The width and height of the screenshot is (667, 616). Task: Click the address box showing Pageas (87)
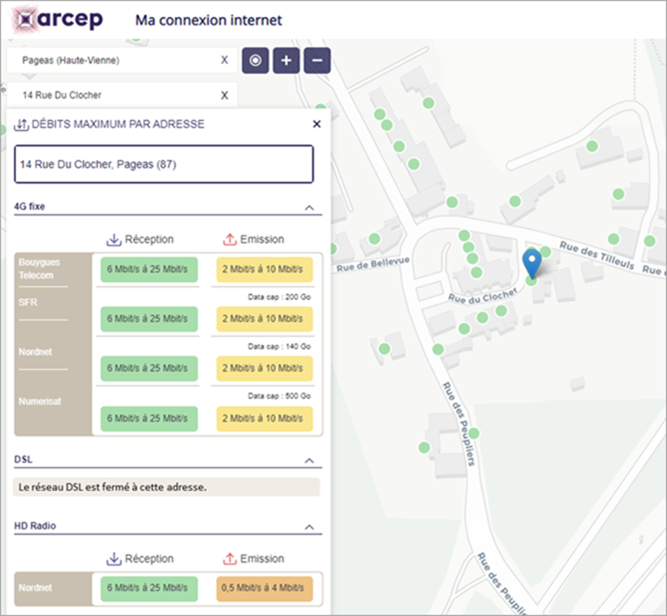click(164, 164)
